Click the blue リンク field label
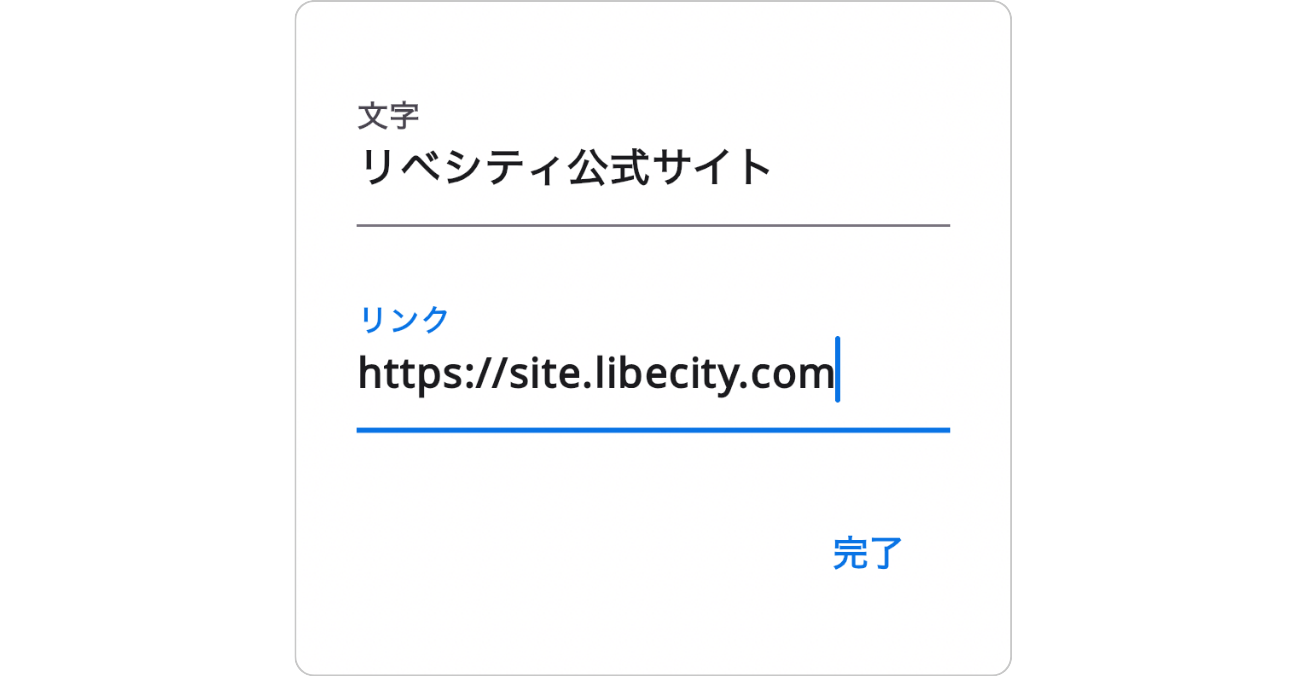 [x=404, y=320]
